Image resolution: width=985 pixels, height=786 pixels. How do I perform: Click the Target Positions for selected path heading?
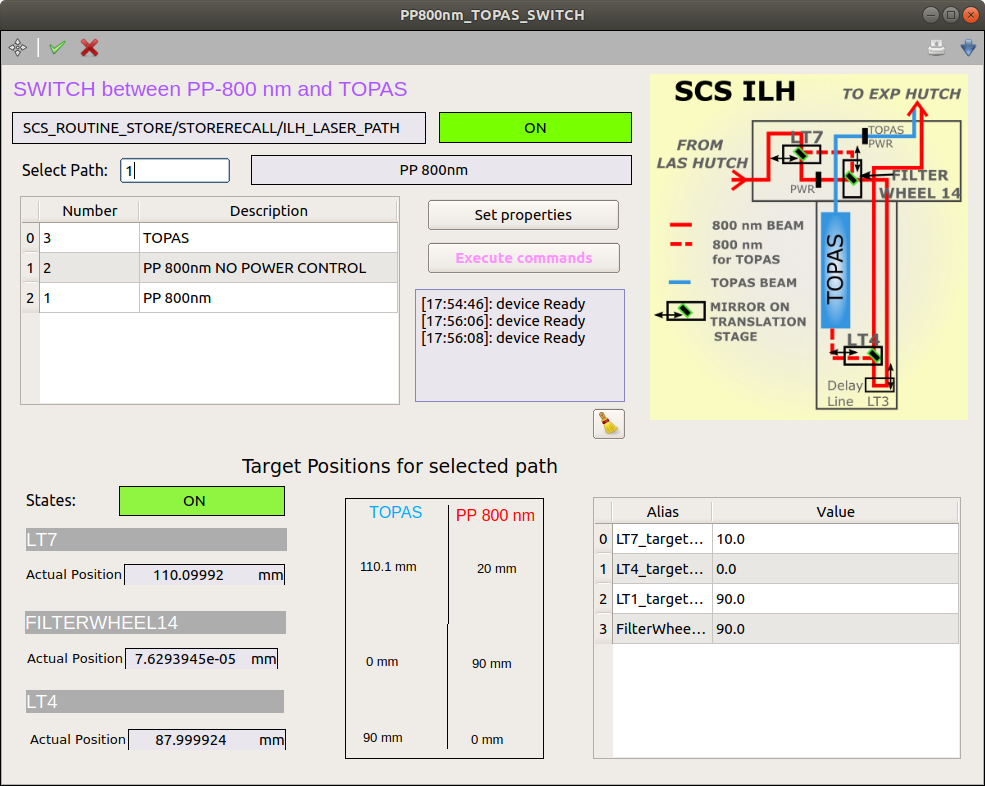[x=400, y=466]
